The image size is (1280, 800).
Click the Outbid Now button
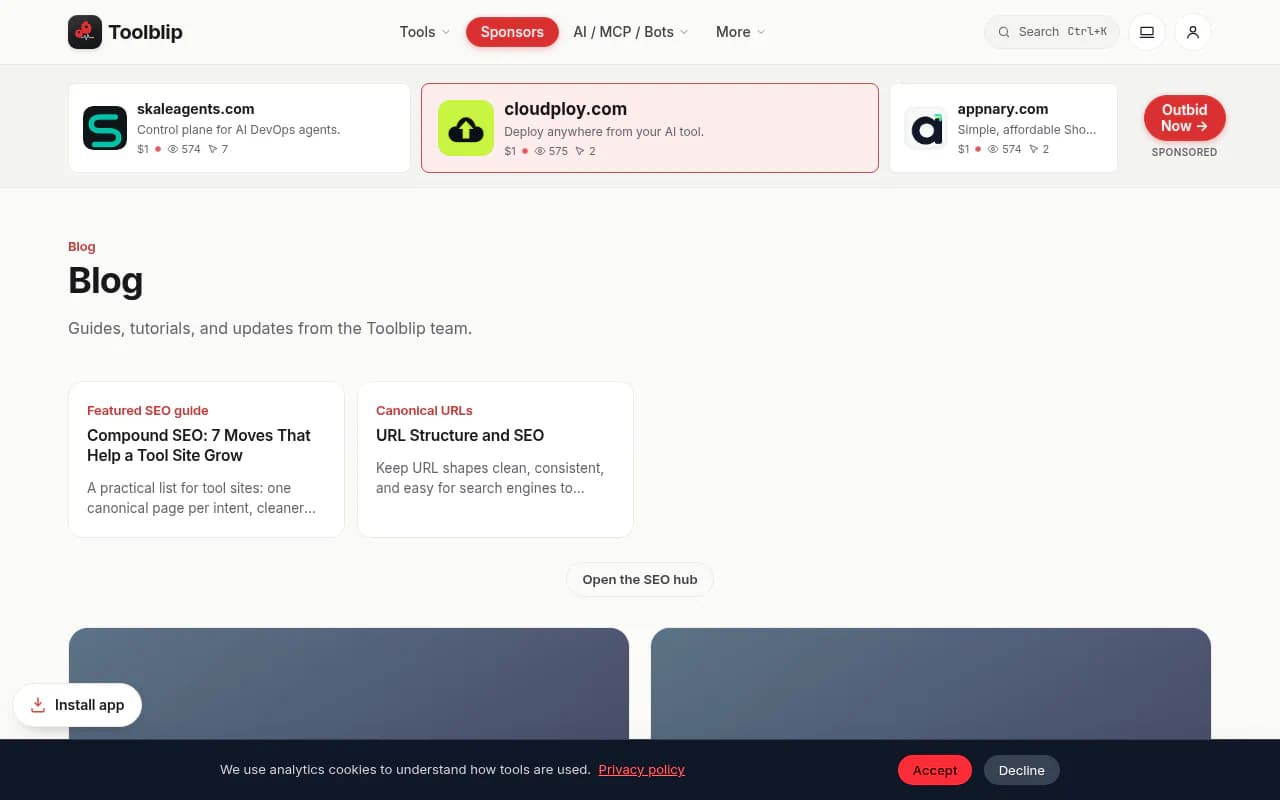pyautogui.click(x=1185, y=118)
